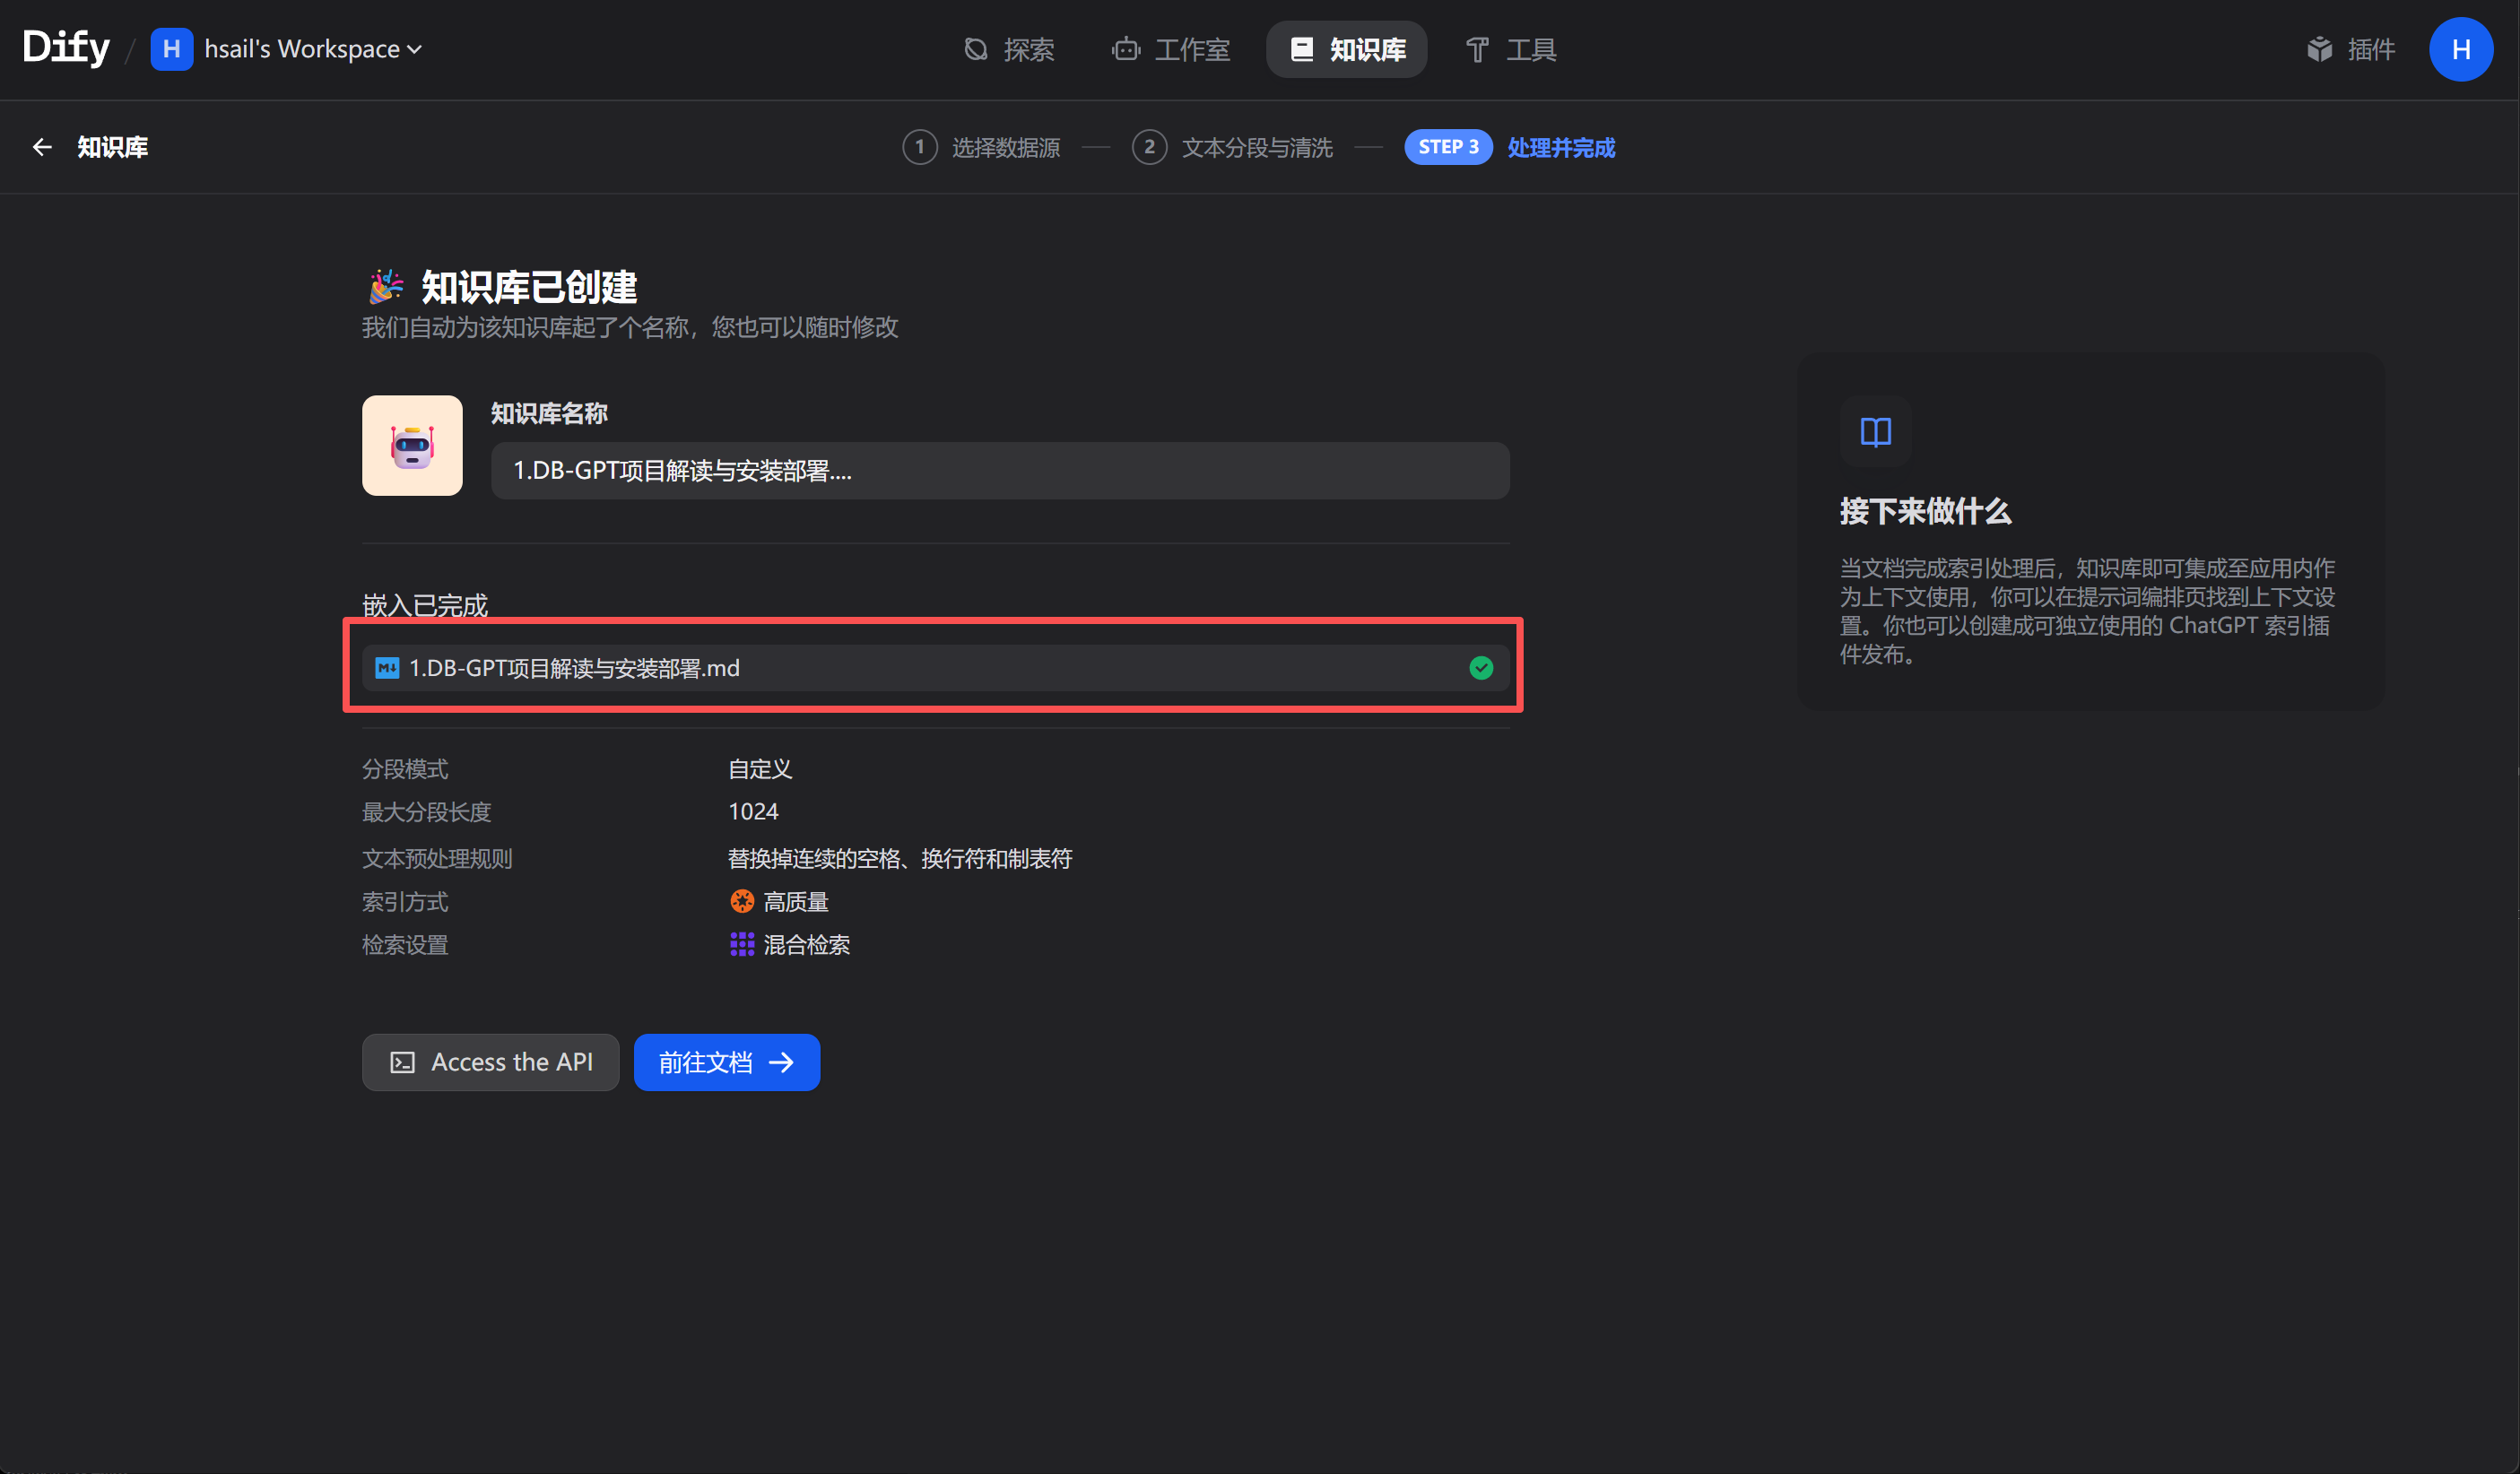Screen dimensions: 2520x1474
Task: Open the 插件 plugins page
Action: click(2350, 49)
